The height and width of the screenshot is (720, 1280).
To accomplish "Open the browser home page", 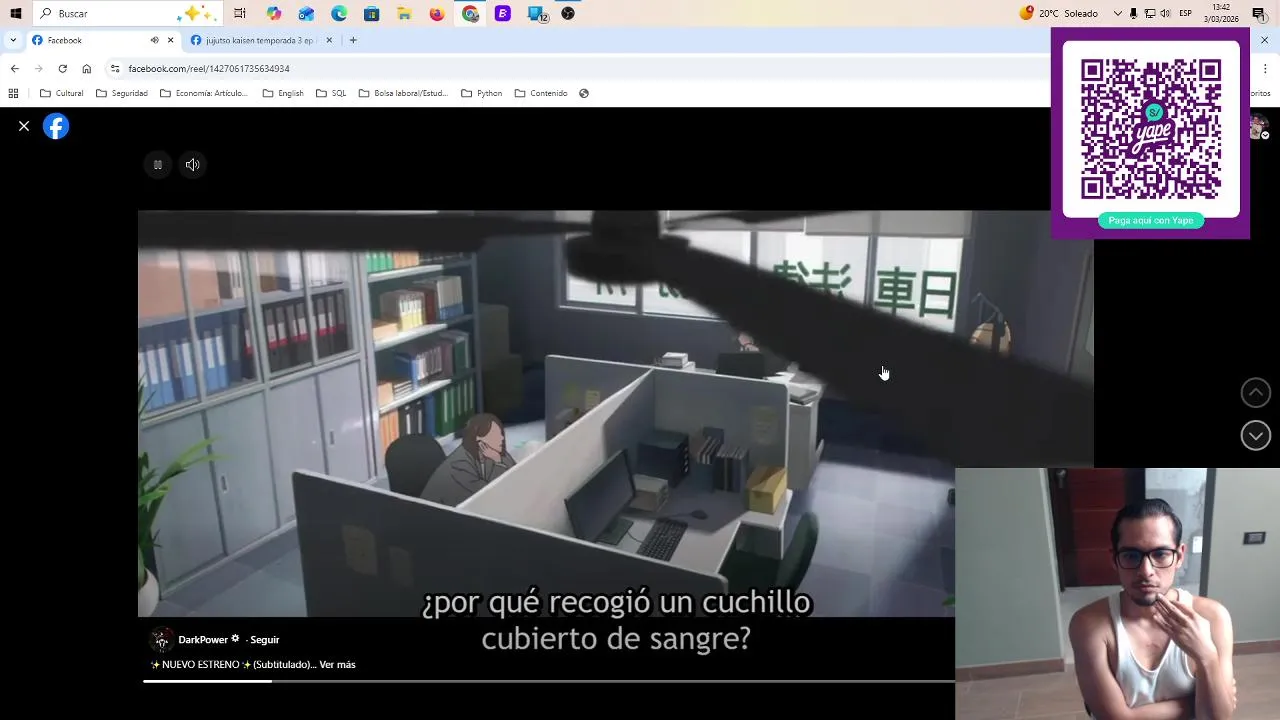I will tap(87, 68).
